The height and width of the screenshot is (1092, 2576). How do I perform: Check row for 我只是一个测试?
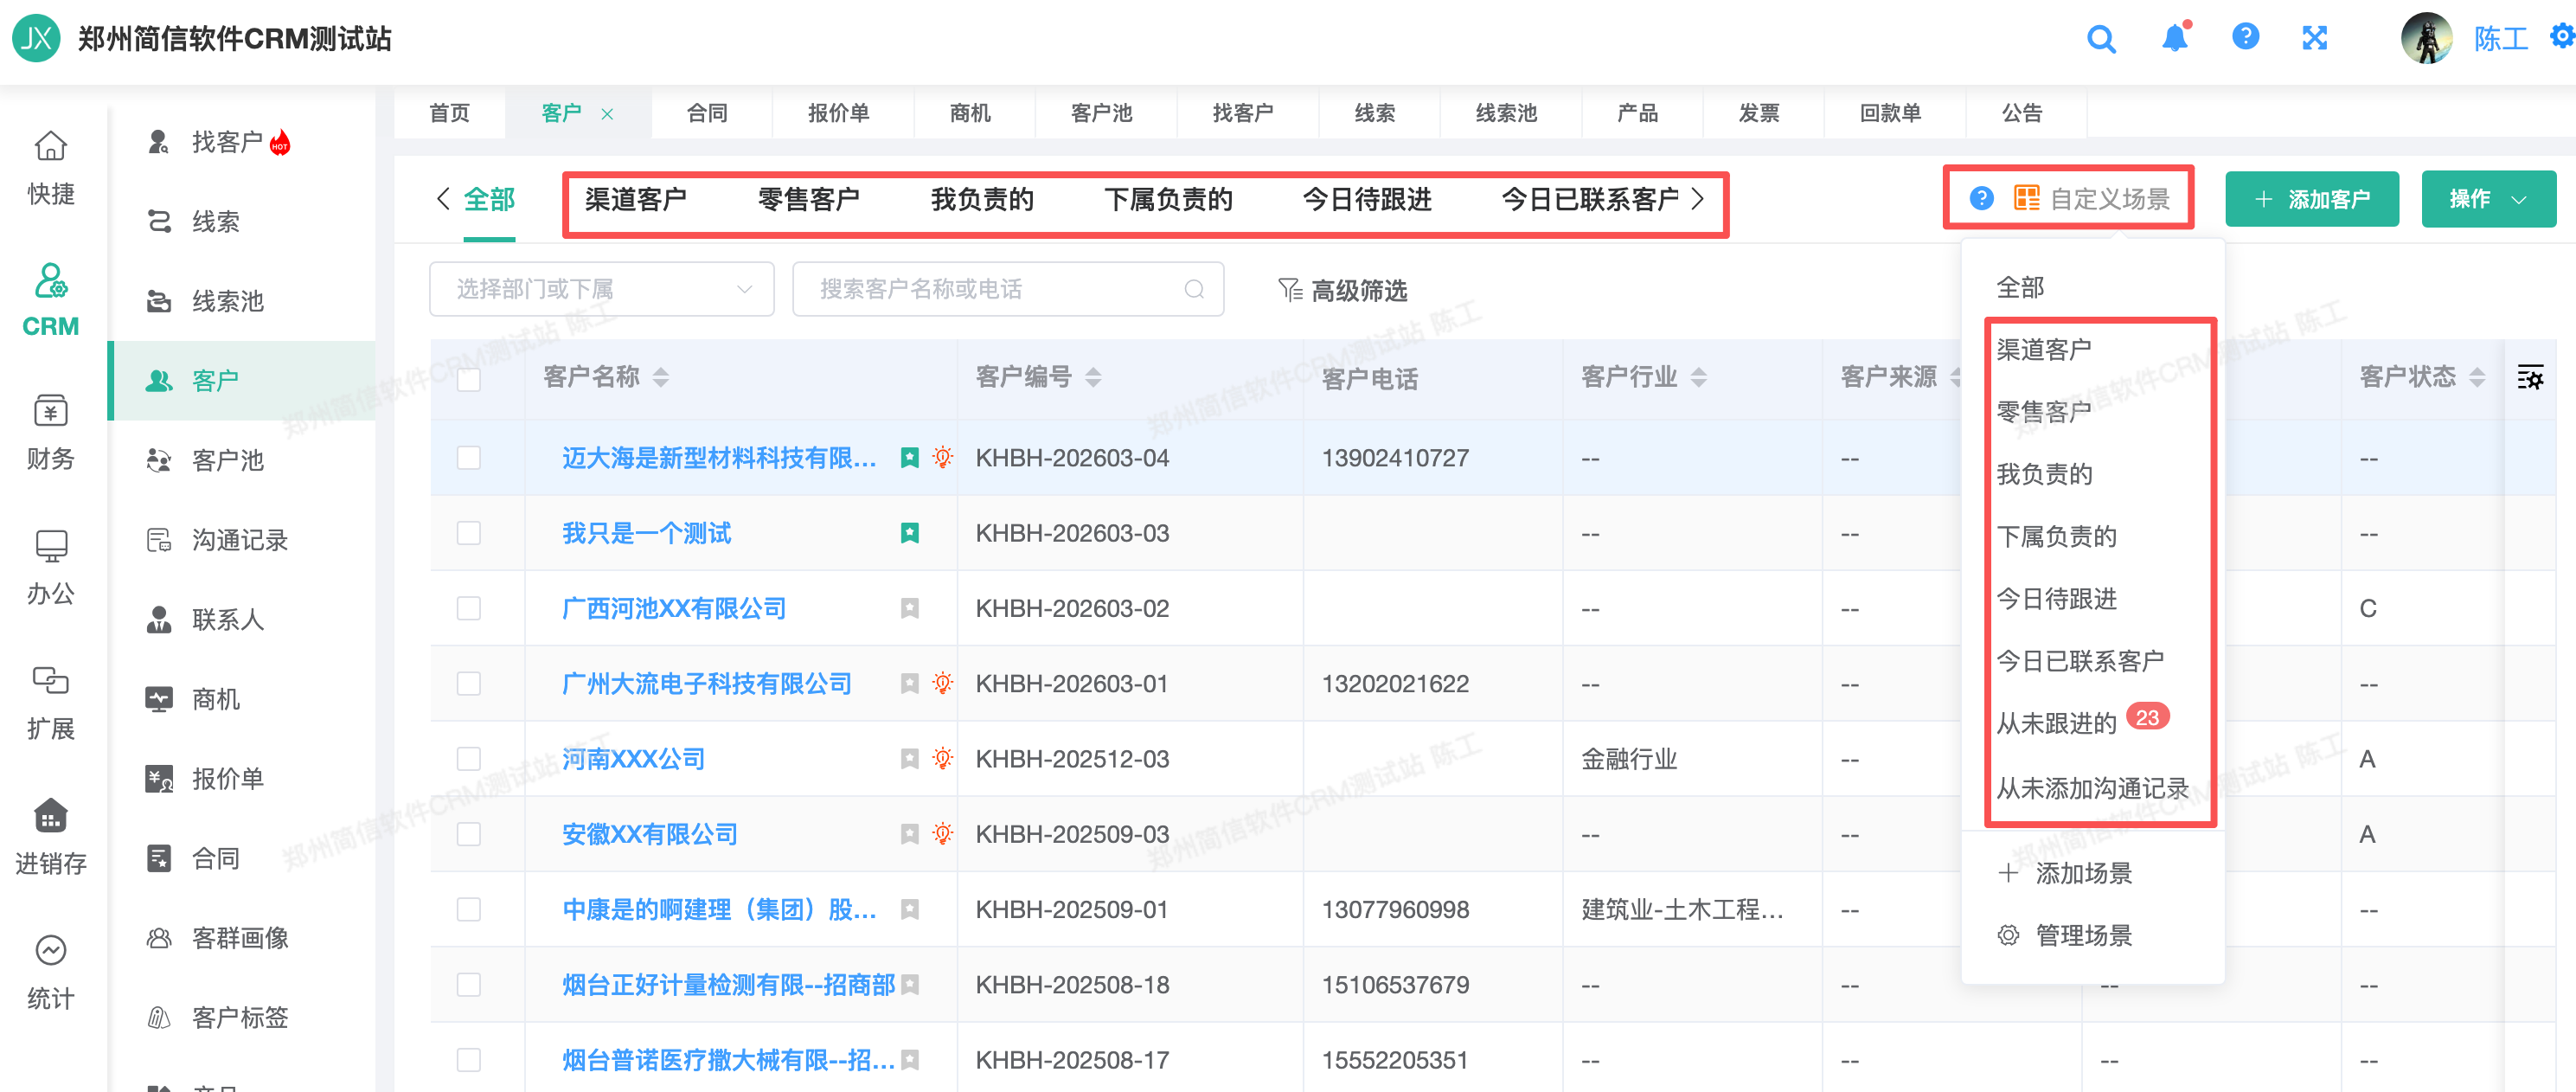(468, 533)
